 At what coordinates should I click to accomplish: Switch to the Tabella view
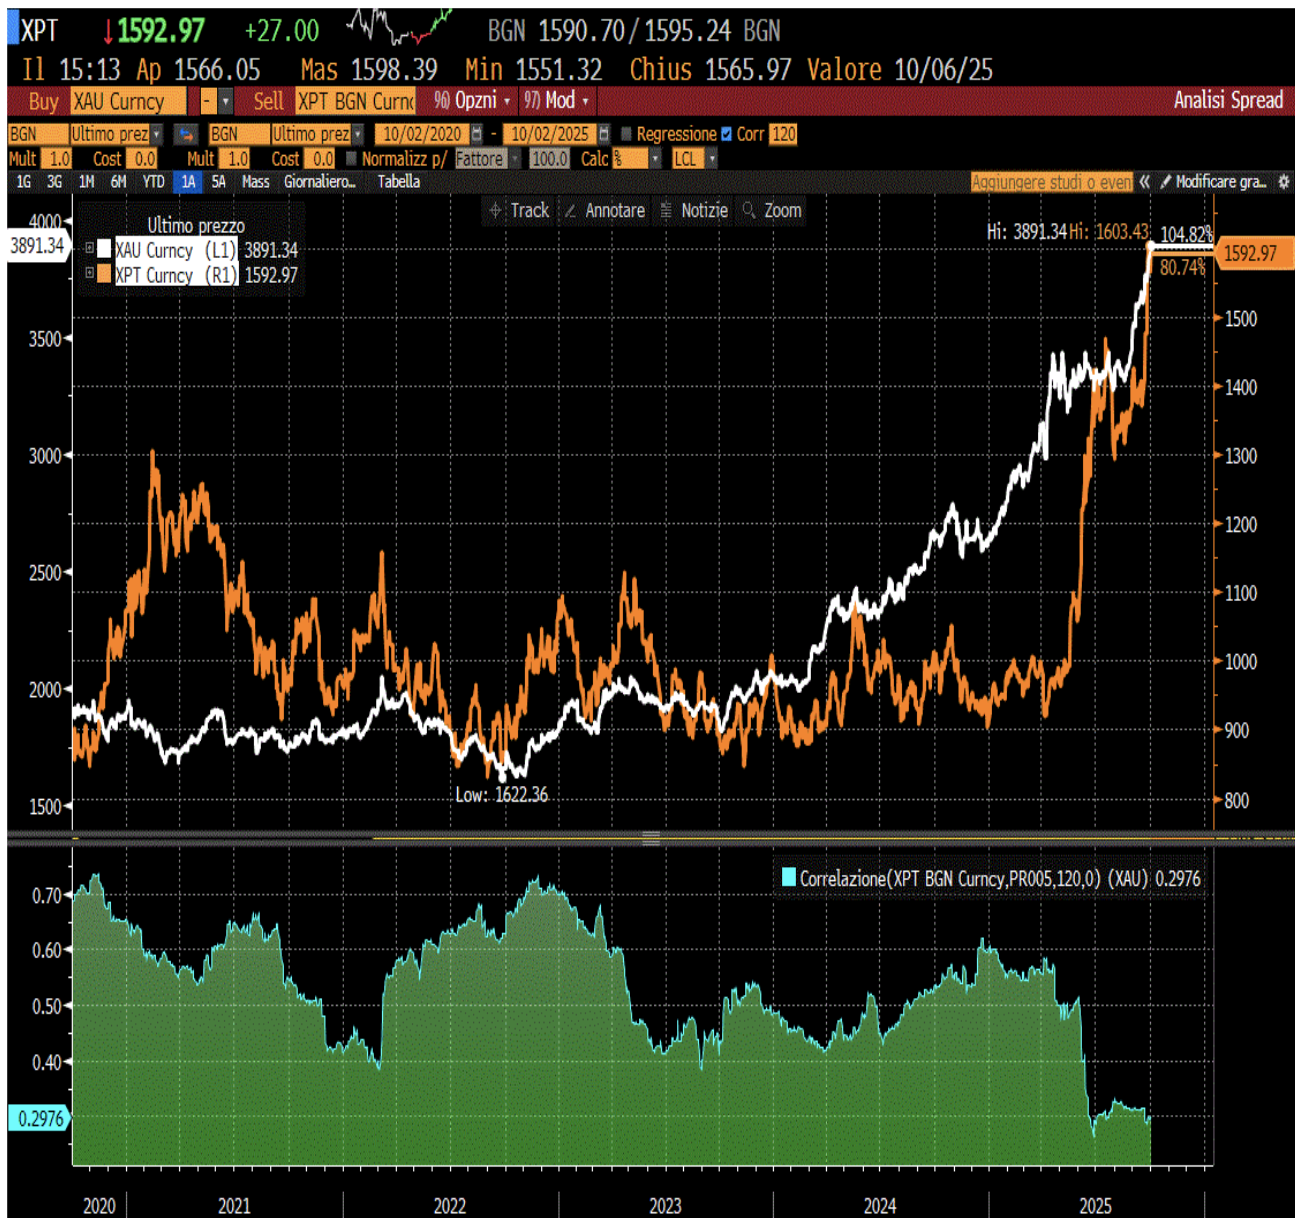click(x=398, y=182)
